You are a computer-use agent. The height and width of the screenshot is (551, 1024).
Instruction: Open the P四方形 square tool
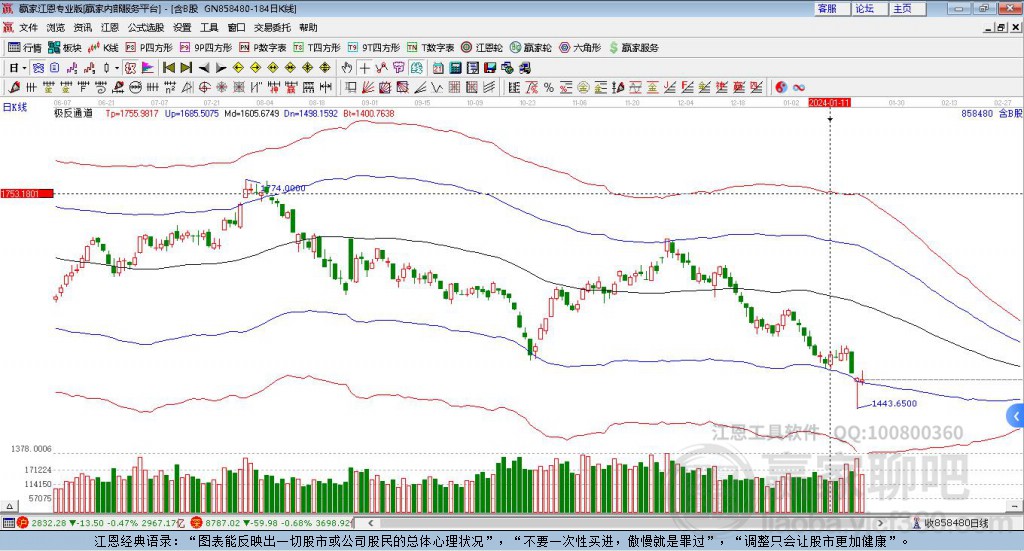(149, 48)
